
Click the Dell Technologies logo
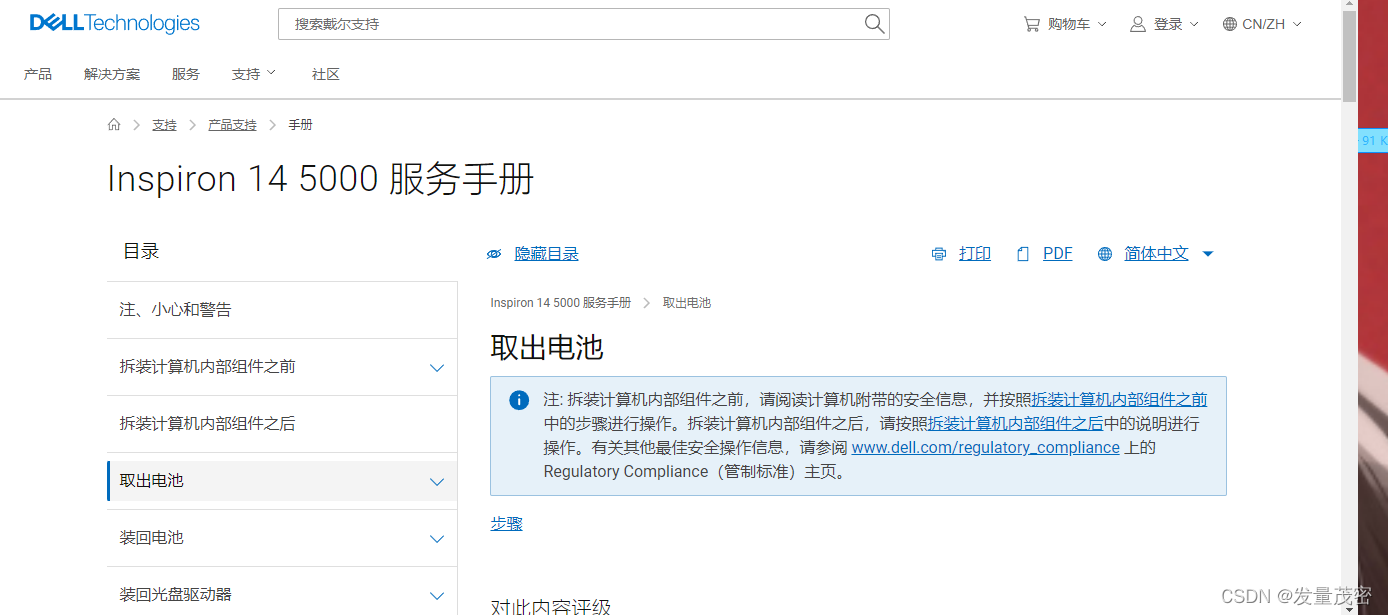114,23
